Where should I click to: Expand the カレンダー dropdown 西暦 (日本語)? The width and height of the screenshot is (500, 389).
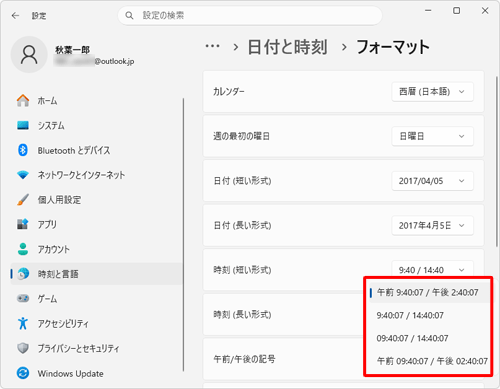pyautogui.click(x=432, y=91)
